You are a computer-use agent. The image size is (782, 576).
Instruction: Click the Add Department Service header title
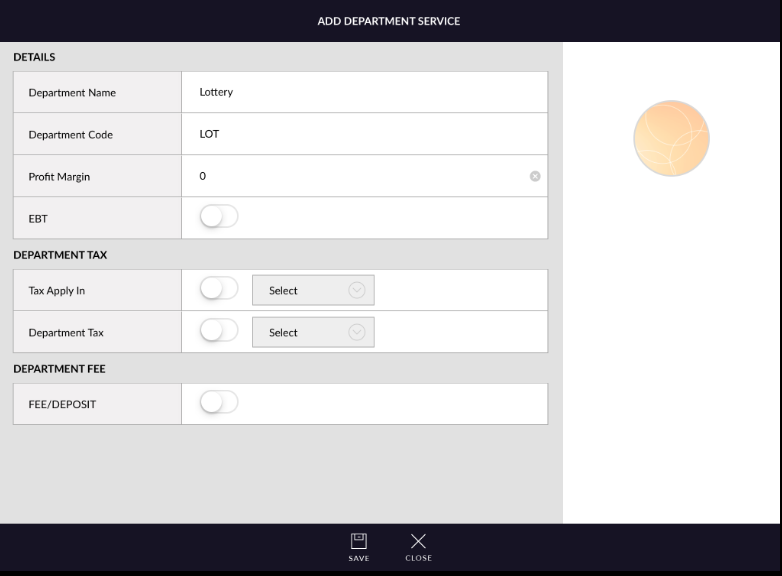(389, 21)
